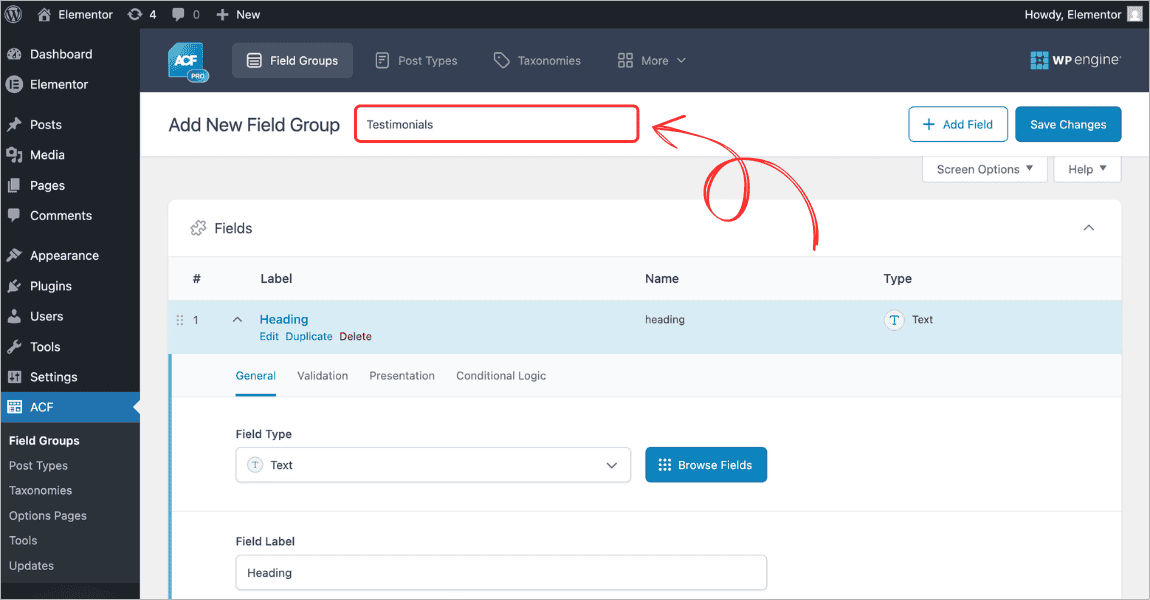Expand Screen Options panel

(x=984, y=169)
